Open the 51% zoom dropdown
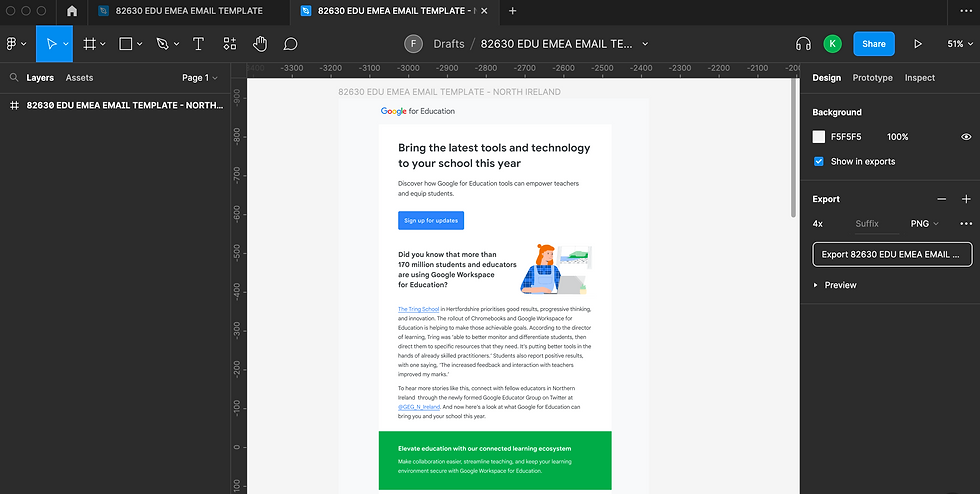 (959, 44)
